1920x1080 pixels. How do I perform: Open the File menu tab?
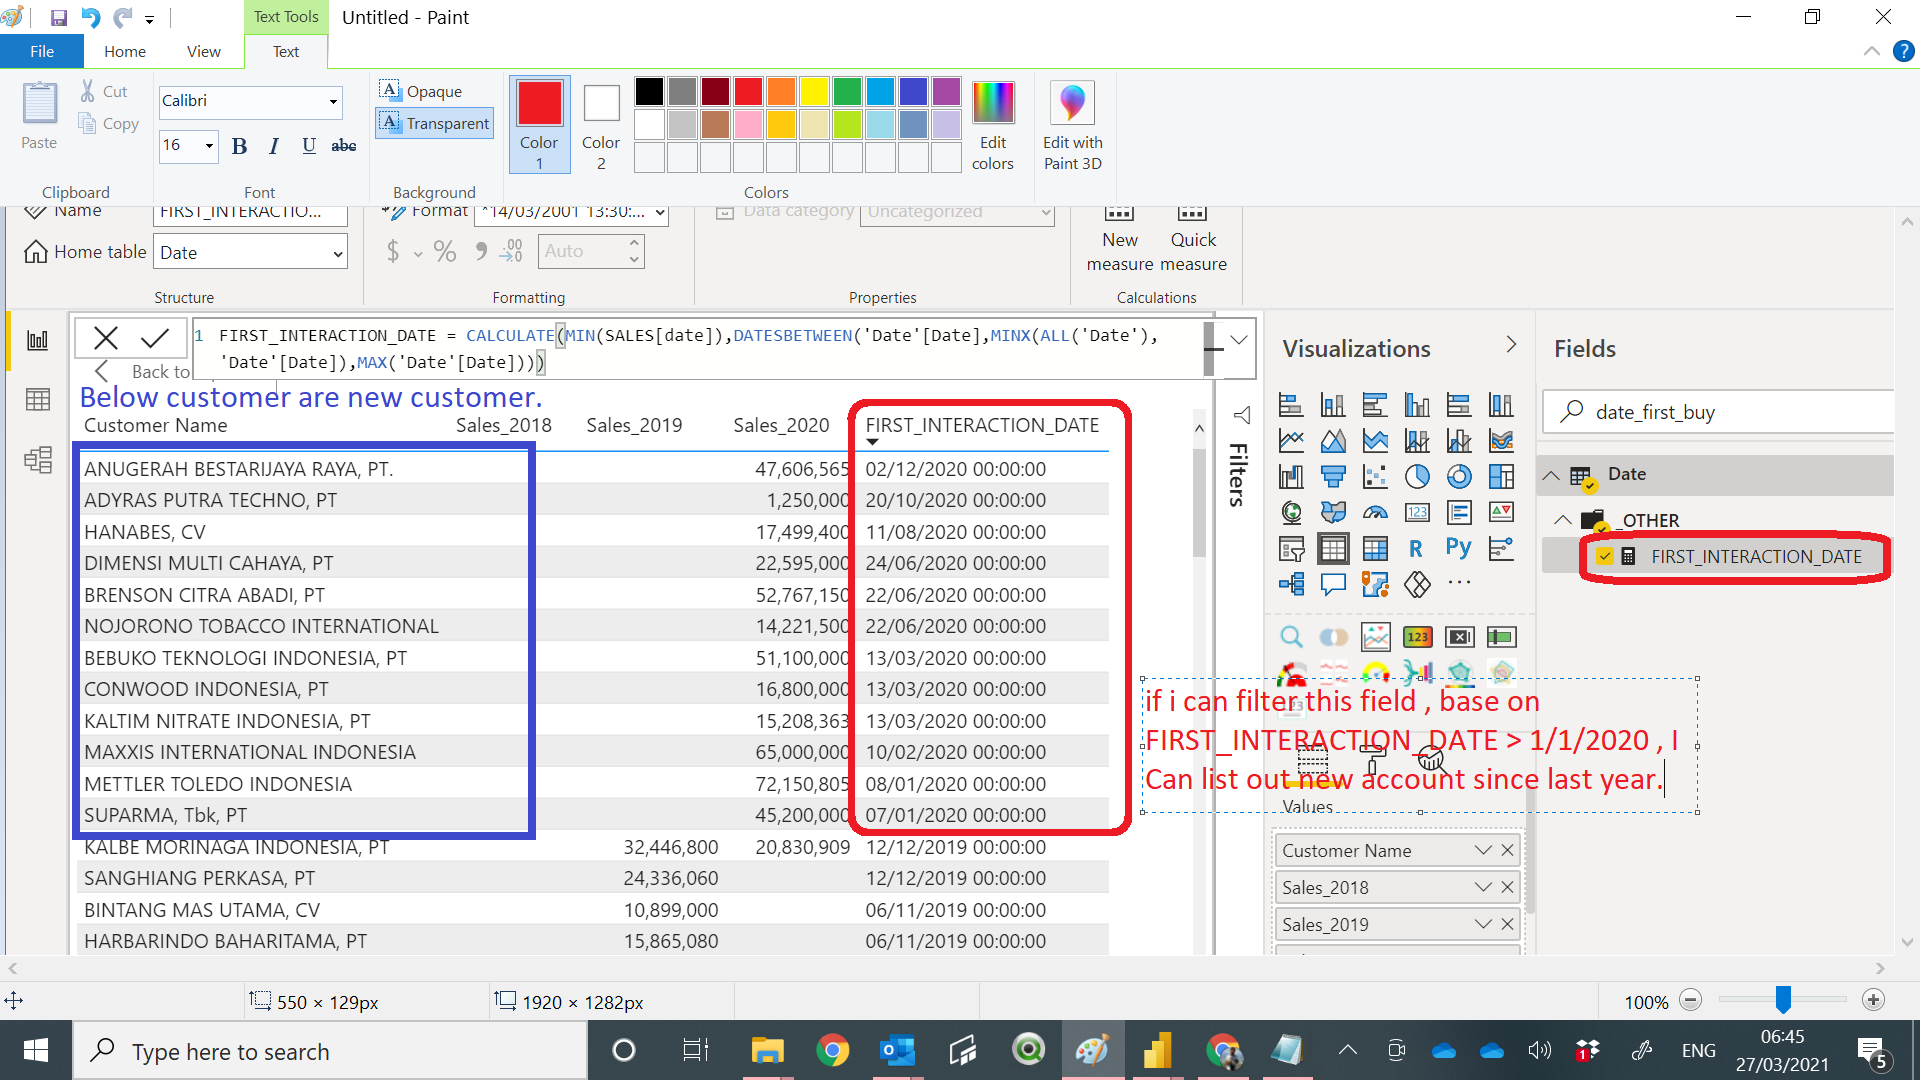pyautogui.click(x=42, y=51)
